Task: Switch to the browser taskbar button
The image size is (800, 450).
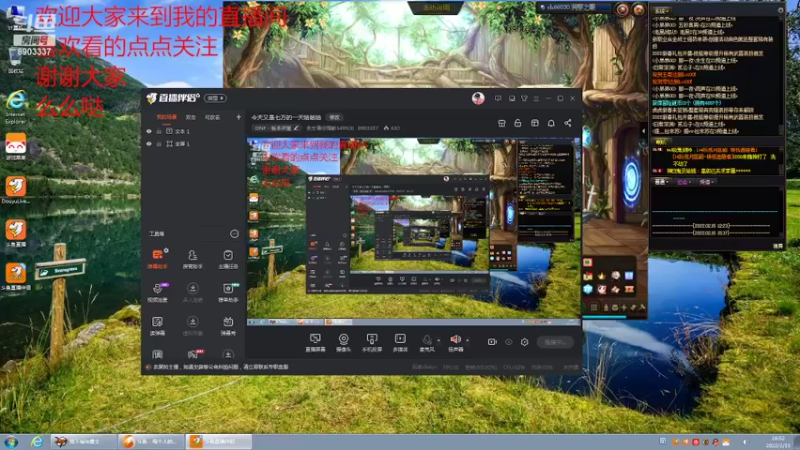Action: point(151,442)
